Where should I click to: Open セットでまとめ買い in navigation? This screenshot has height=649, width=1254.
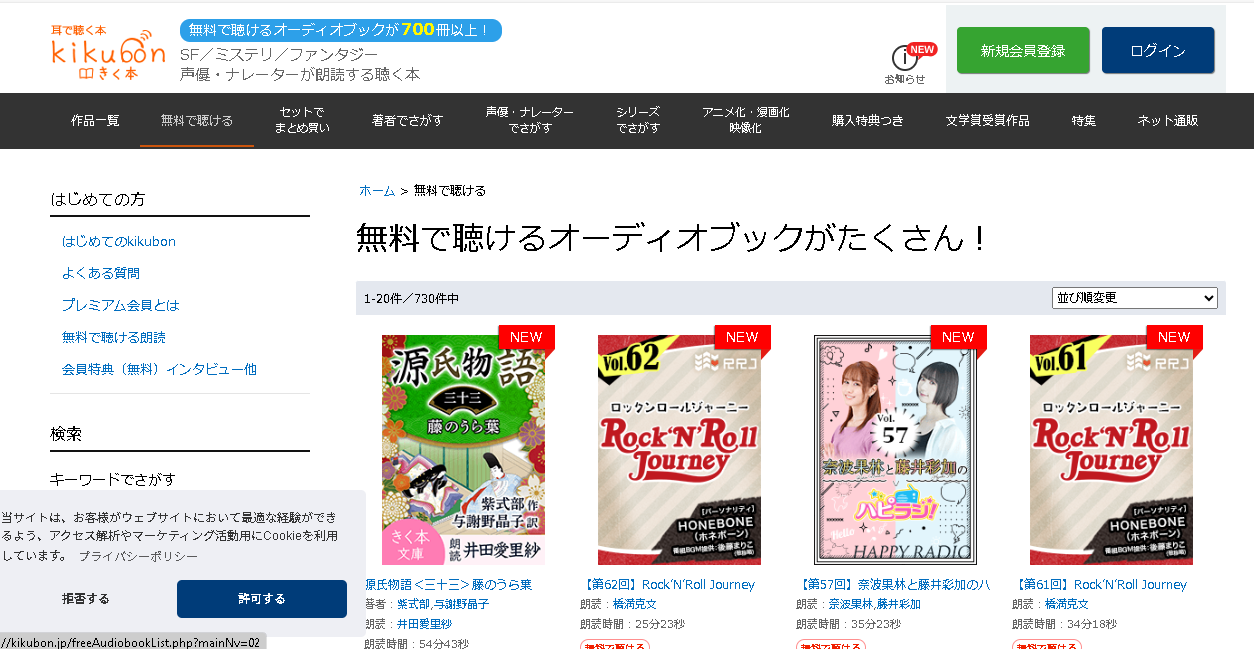pyautogui.click(x=302, y=121)
